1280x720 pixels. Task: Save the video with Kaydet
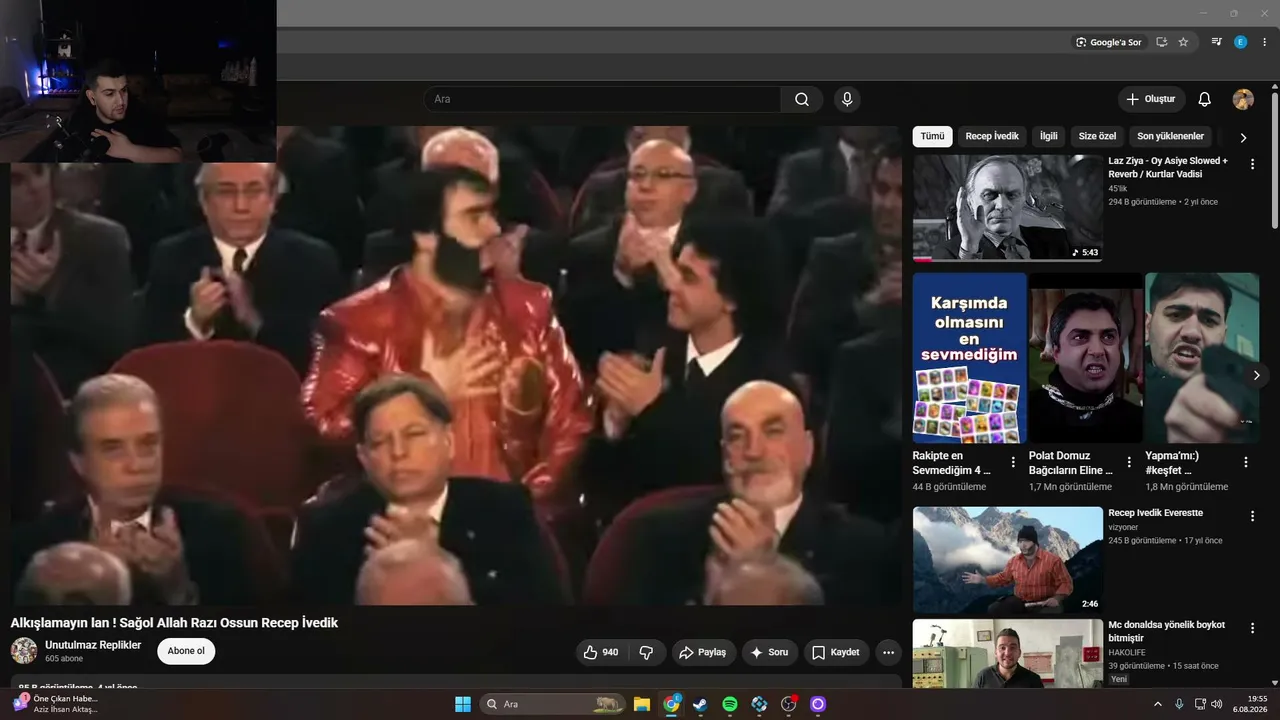(836, 652)
